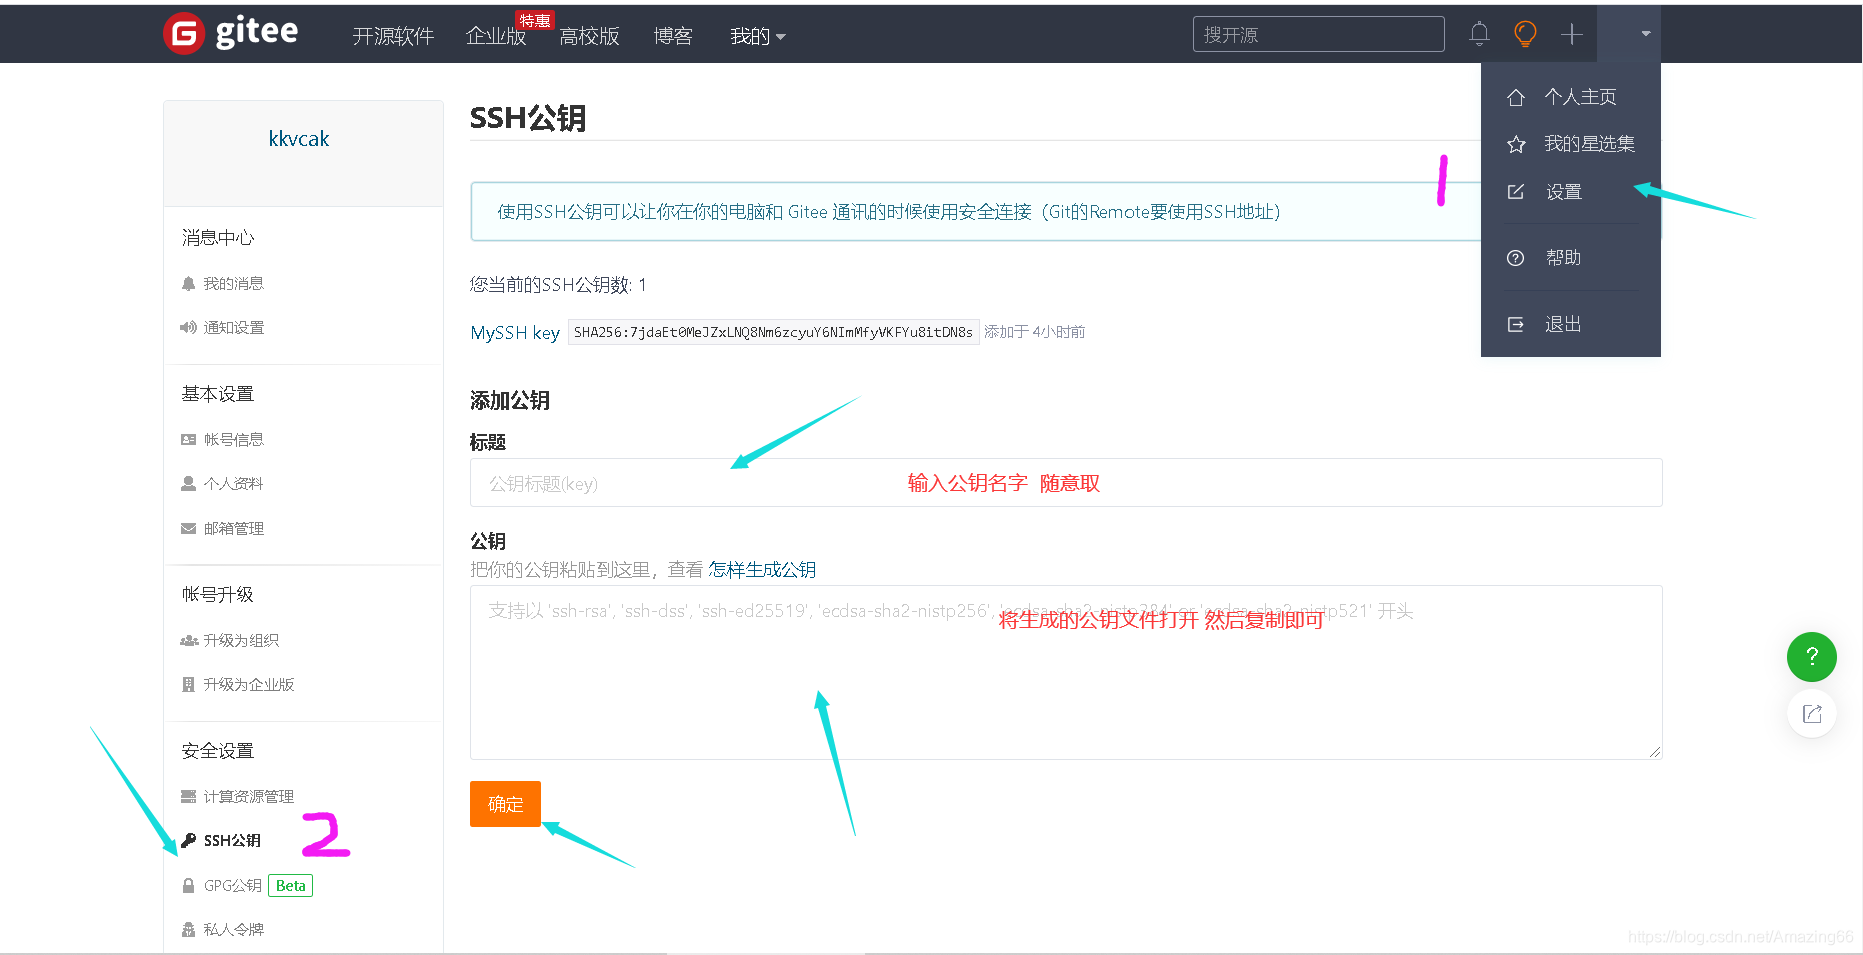This screenshot has height=955, width=1863.
Task: Click building icon beside 升级为企业版
Action: [x=188, y=685]
